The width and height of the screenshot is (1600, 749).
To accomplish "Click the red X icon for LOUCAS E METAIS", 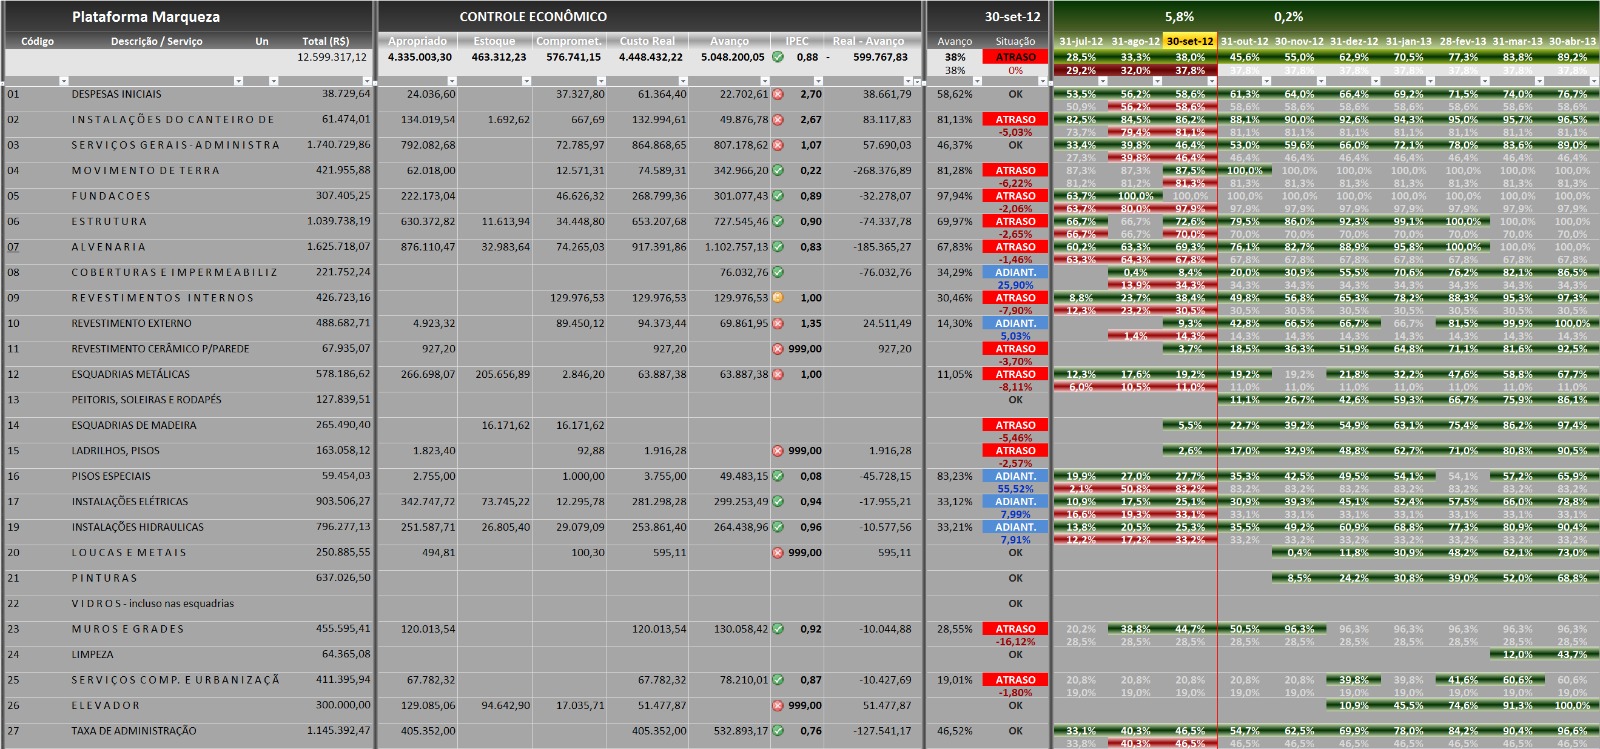I will tap(778, 553).
